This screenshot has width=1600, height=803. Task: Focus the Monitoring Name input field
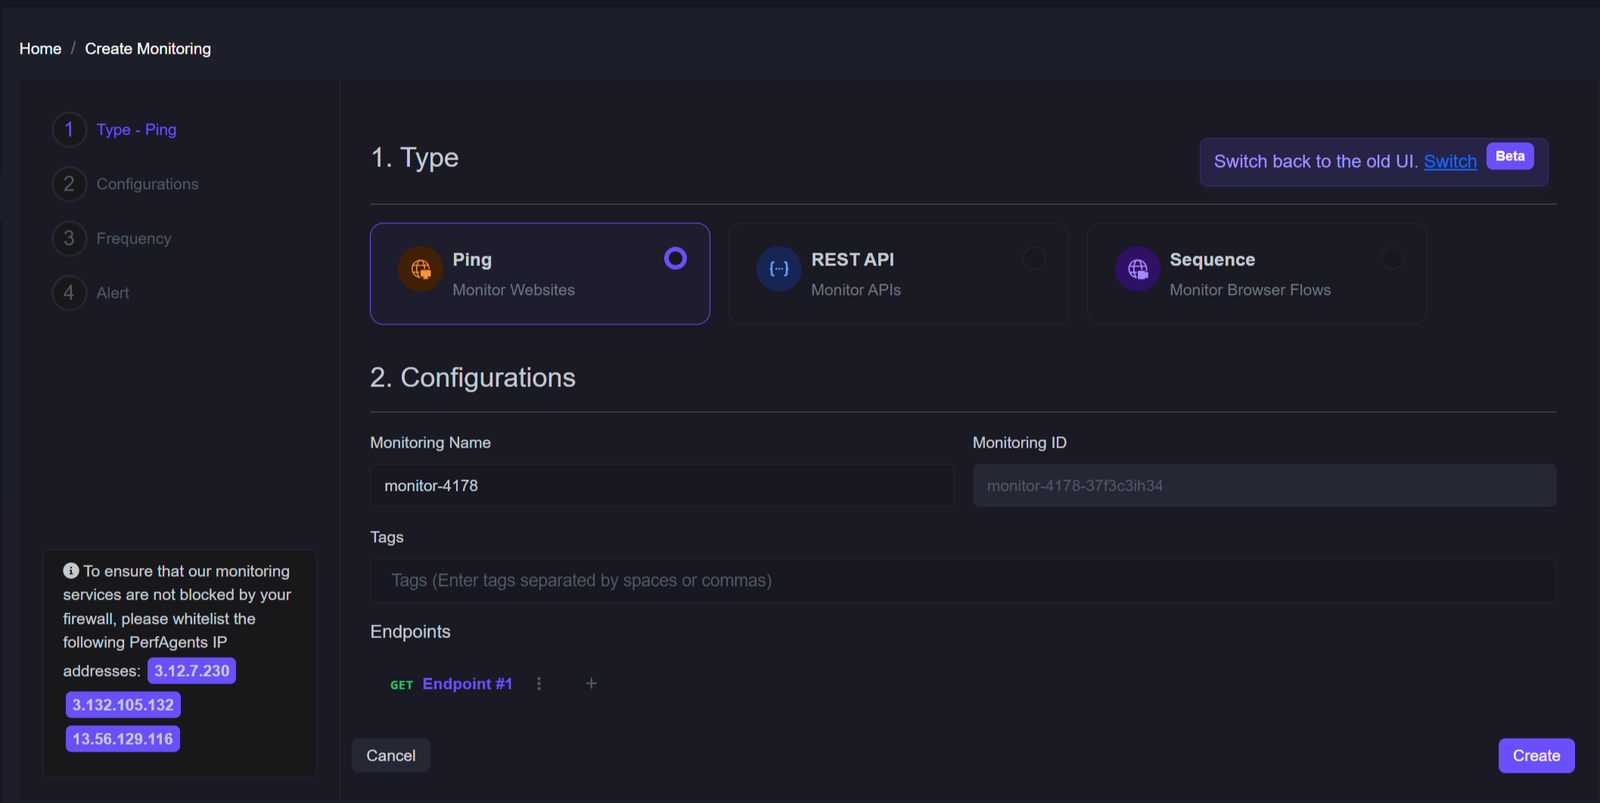(x=662, y=486)
